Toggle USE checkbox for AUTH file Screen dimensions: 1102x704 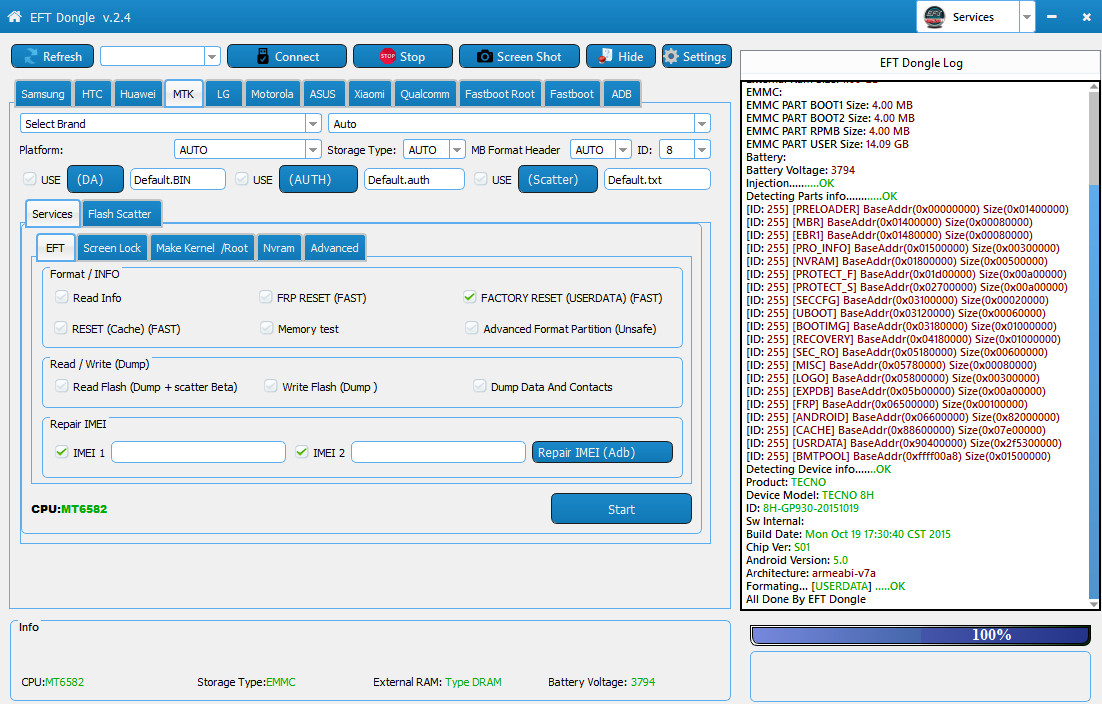[x=242, y=179]
